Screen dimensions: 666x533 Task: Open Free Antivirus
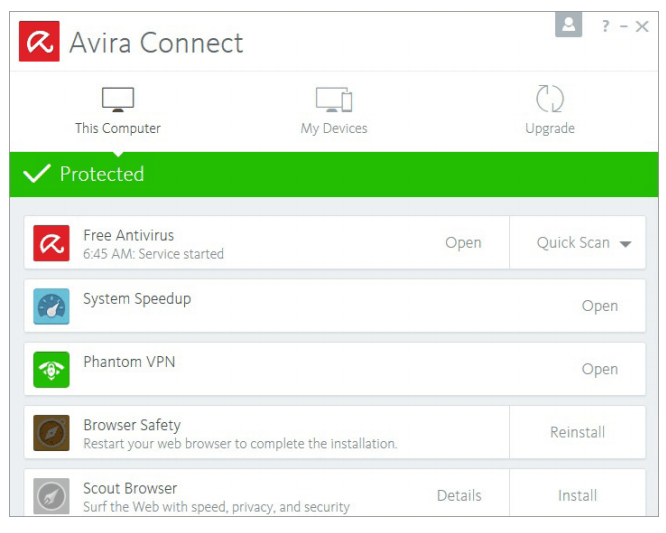point(463,243)
